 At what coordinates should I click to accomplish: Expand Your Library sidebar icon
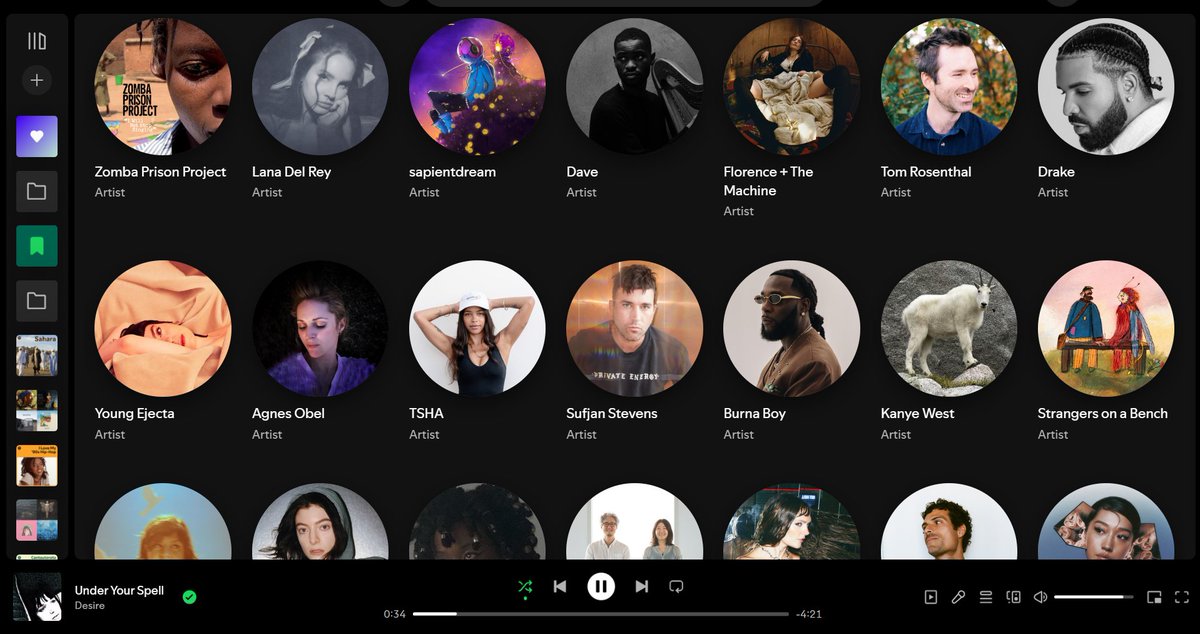37,41
